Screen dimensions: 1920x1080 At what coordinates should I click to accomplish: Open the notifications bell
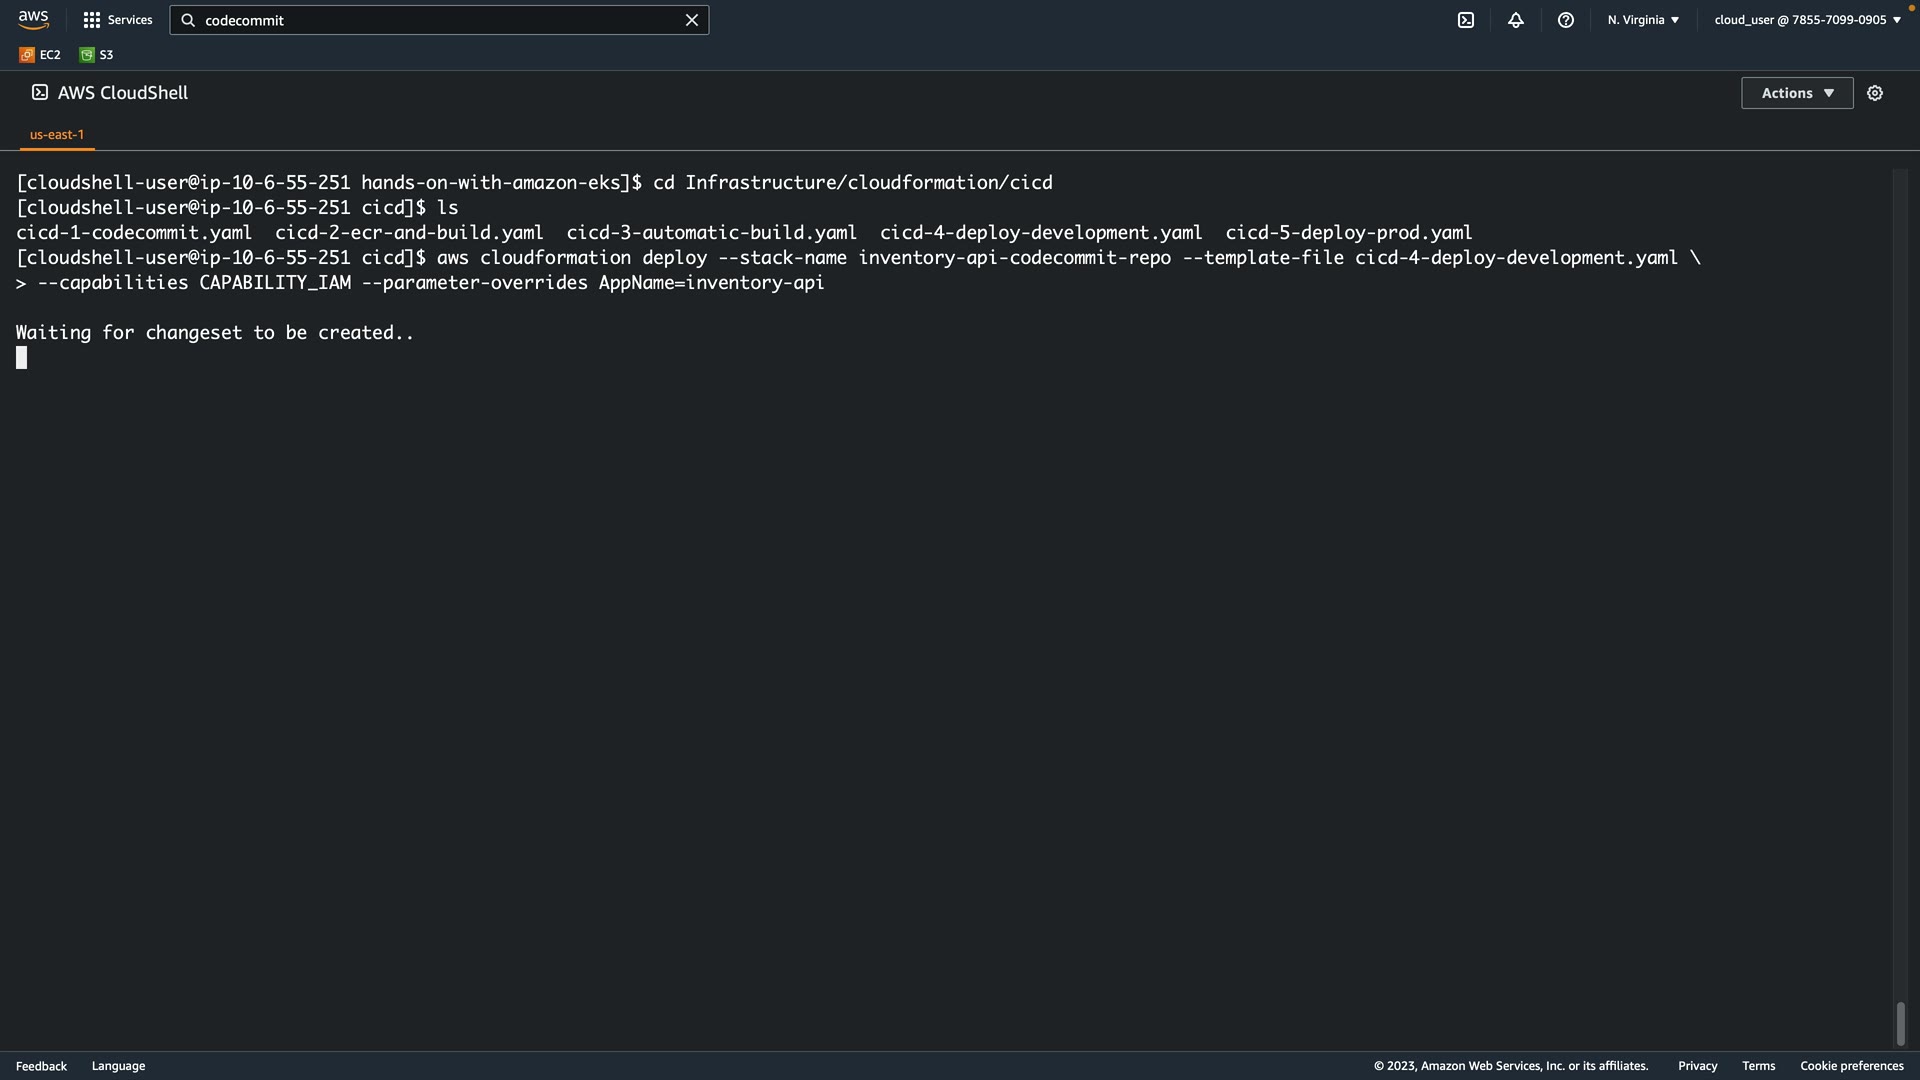pyautogui.click(x=1515, y=20)
